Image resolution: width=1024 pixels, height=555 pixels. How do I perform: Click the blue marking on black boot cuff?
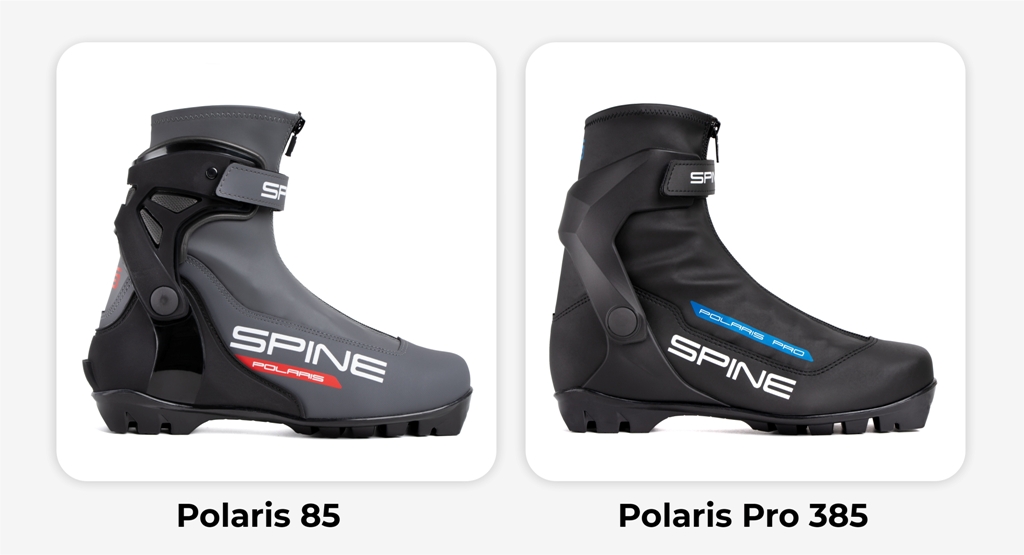[581, 149]
